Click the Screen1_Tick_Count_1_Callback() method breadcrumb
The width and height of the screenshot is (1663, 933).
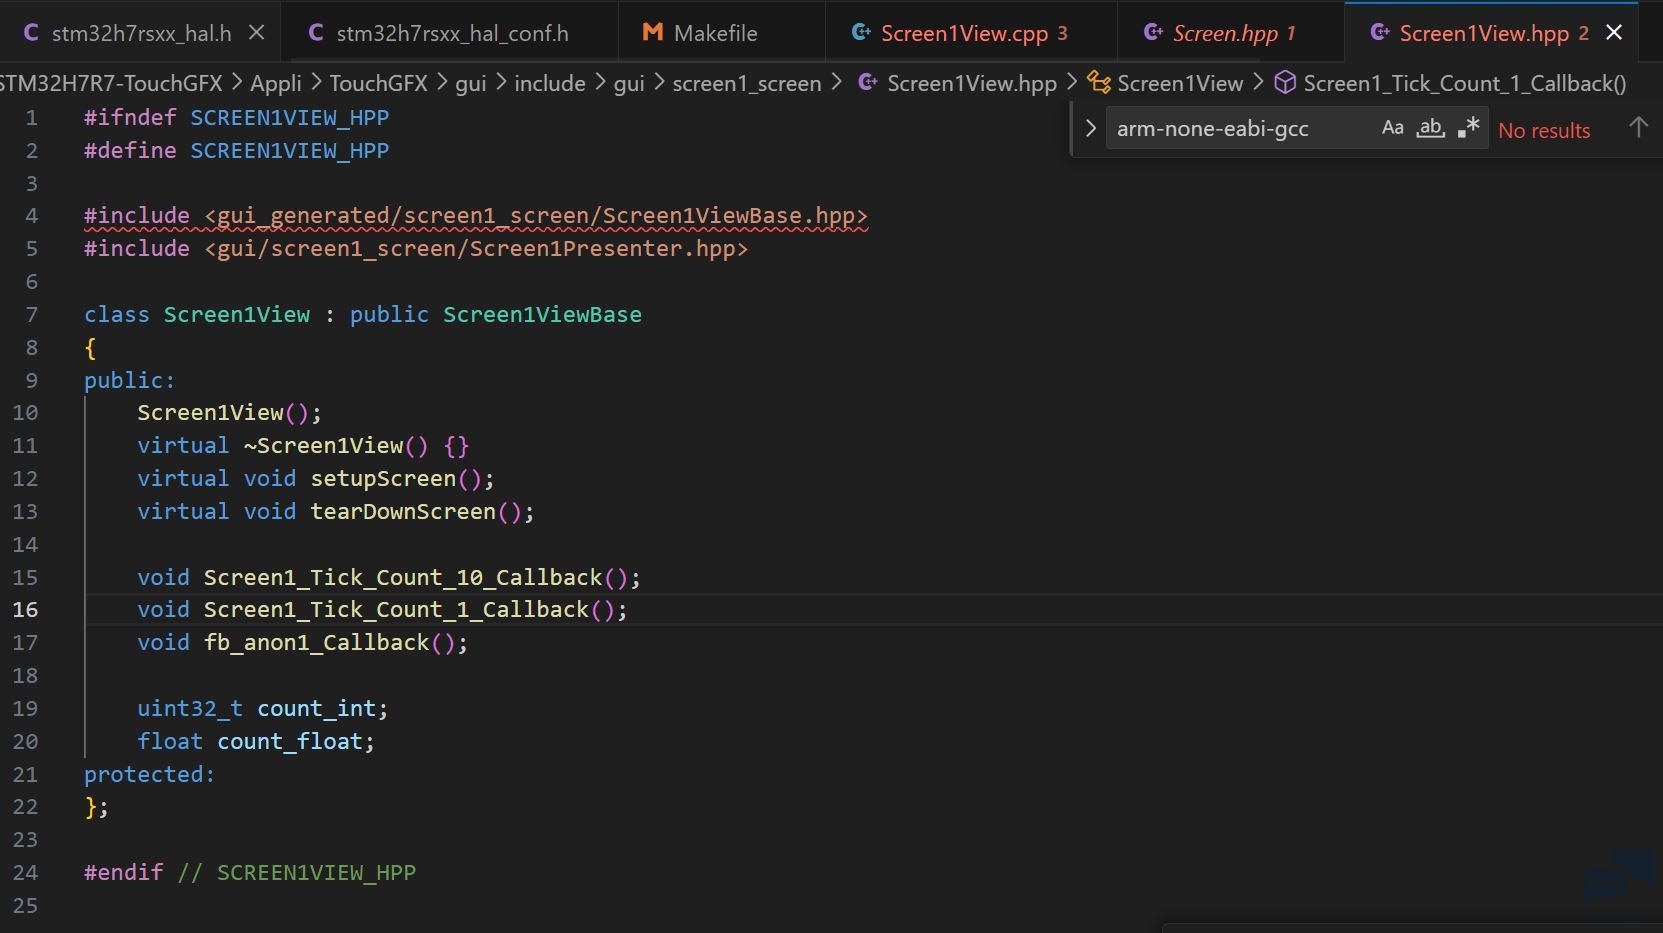point(1463,83)
